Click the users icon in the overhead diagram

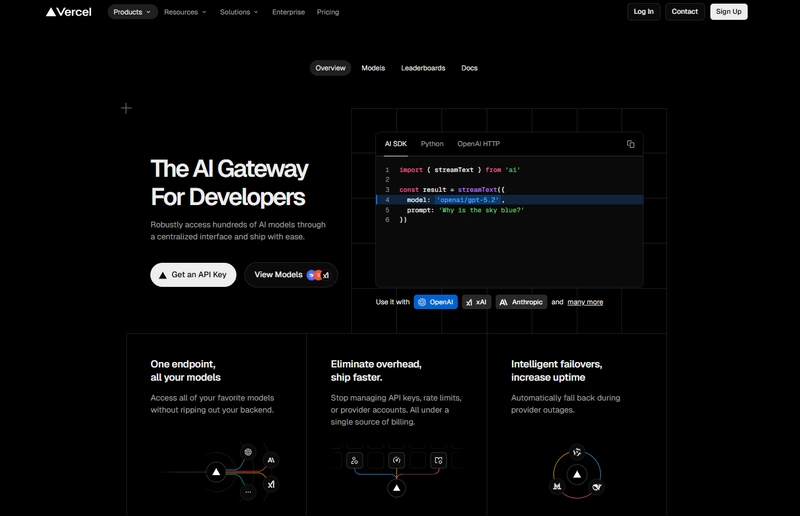[354, 460]
